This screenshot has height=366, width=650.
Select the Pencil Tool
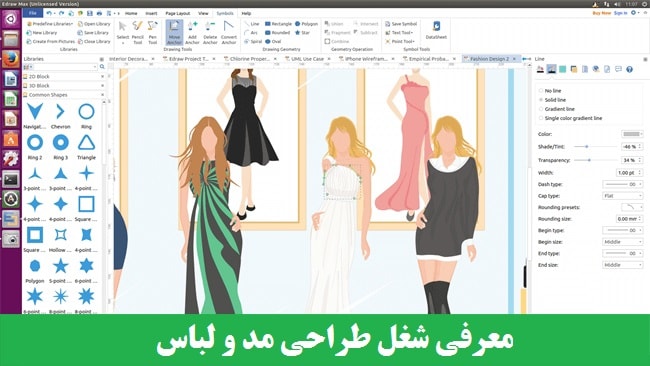coord(138,32)
